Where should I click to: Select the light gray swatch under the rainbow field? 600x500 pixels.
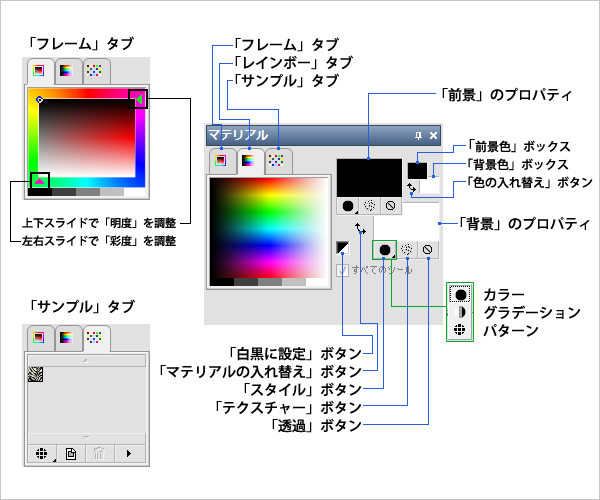click(293, 282)
